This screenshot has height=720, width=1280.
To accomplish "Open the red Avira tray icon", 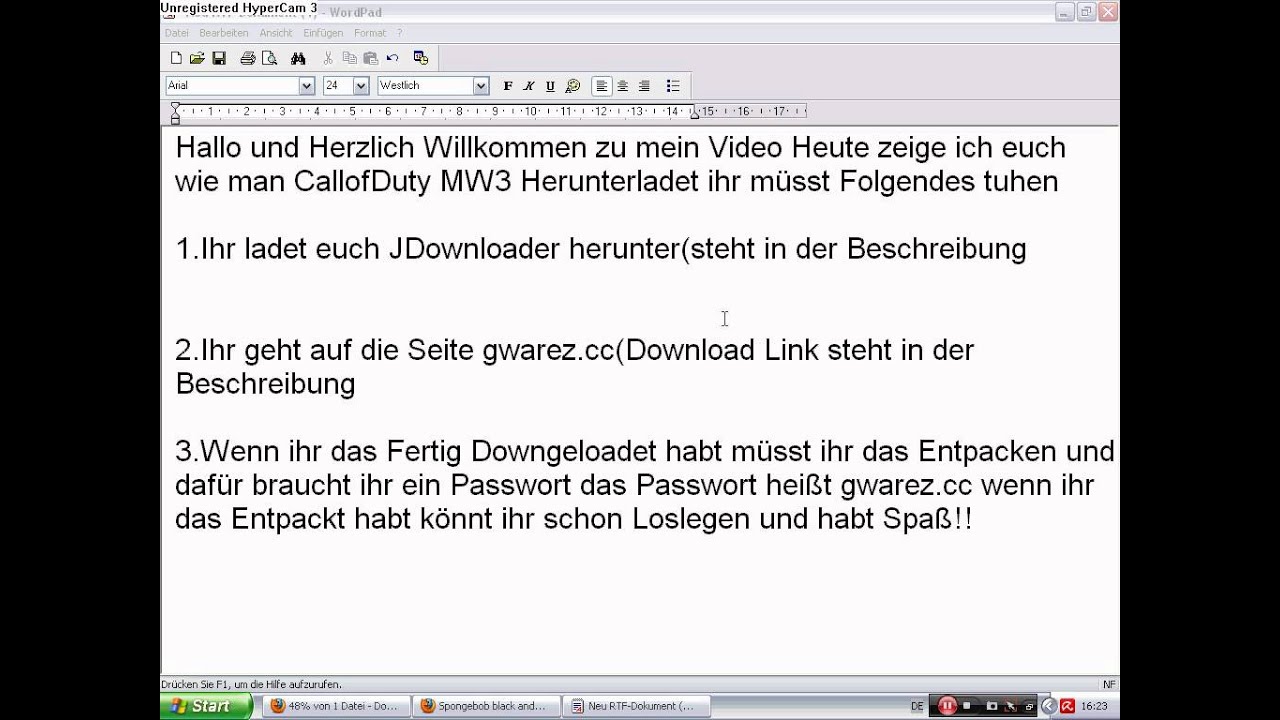I will coord(1068,706).
